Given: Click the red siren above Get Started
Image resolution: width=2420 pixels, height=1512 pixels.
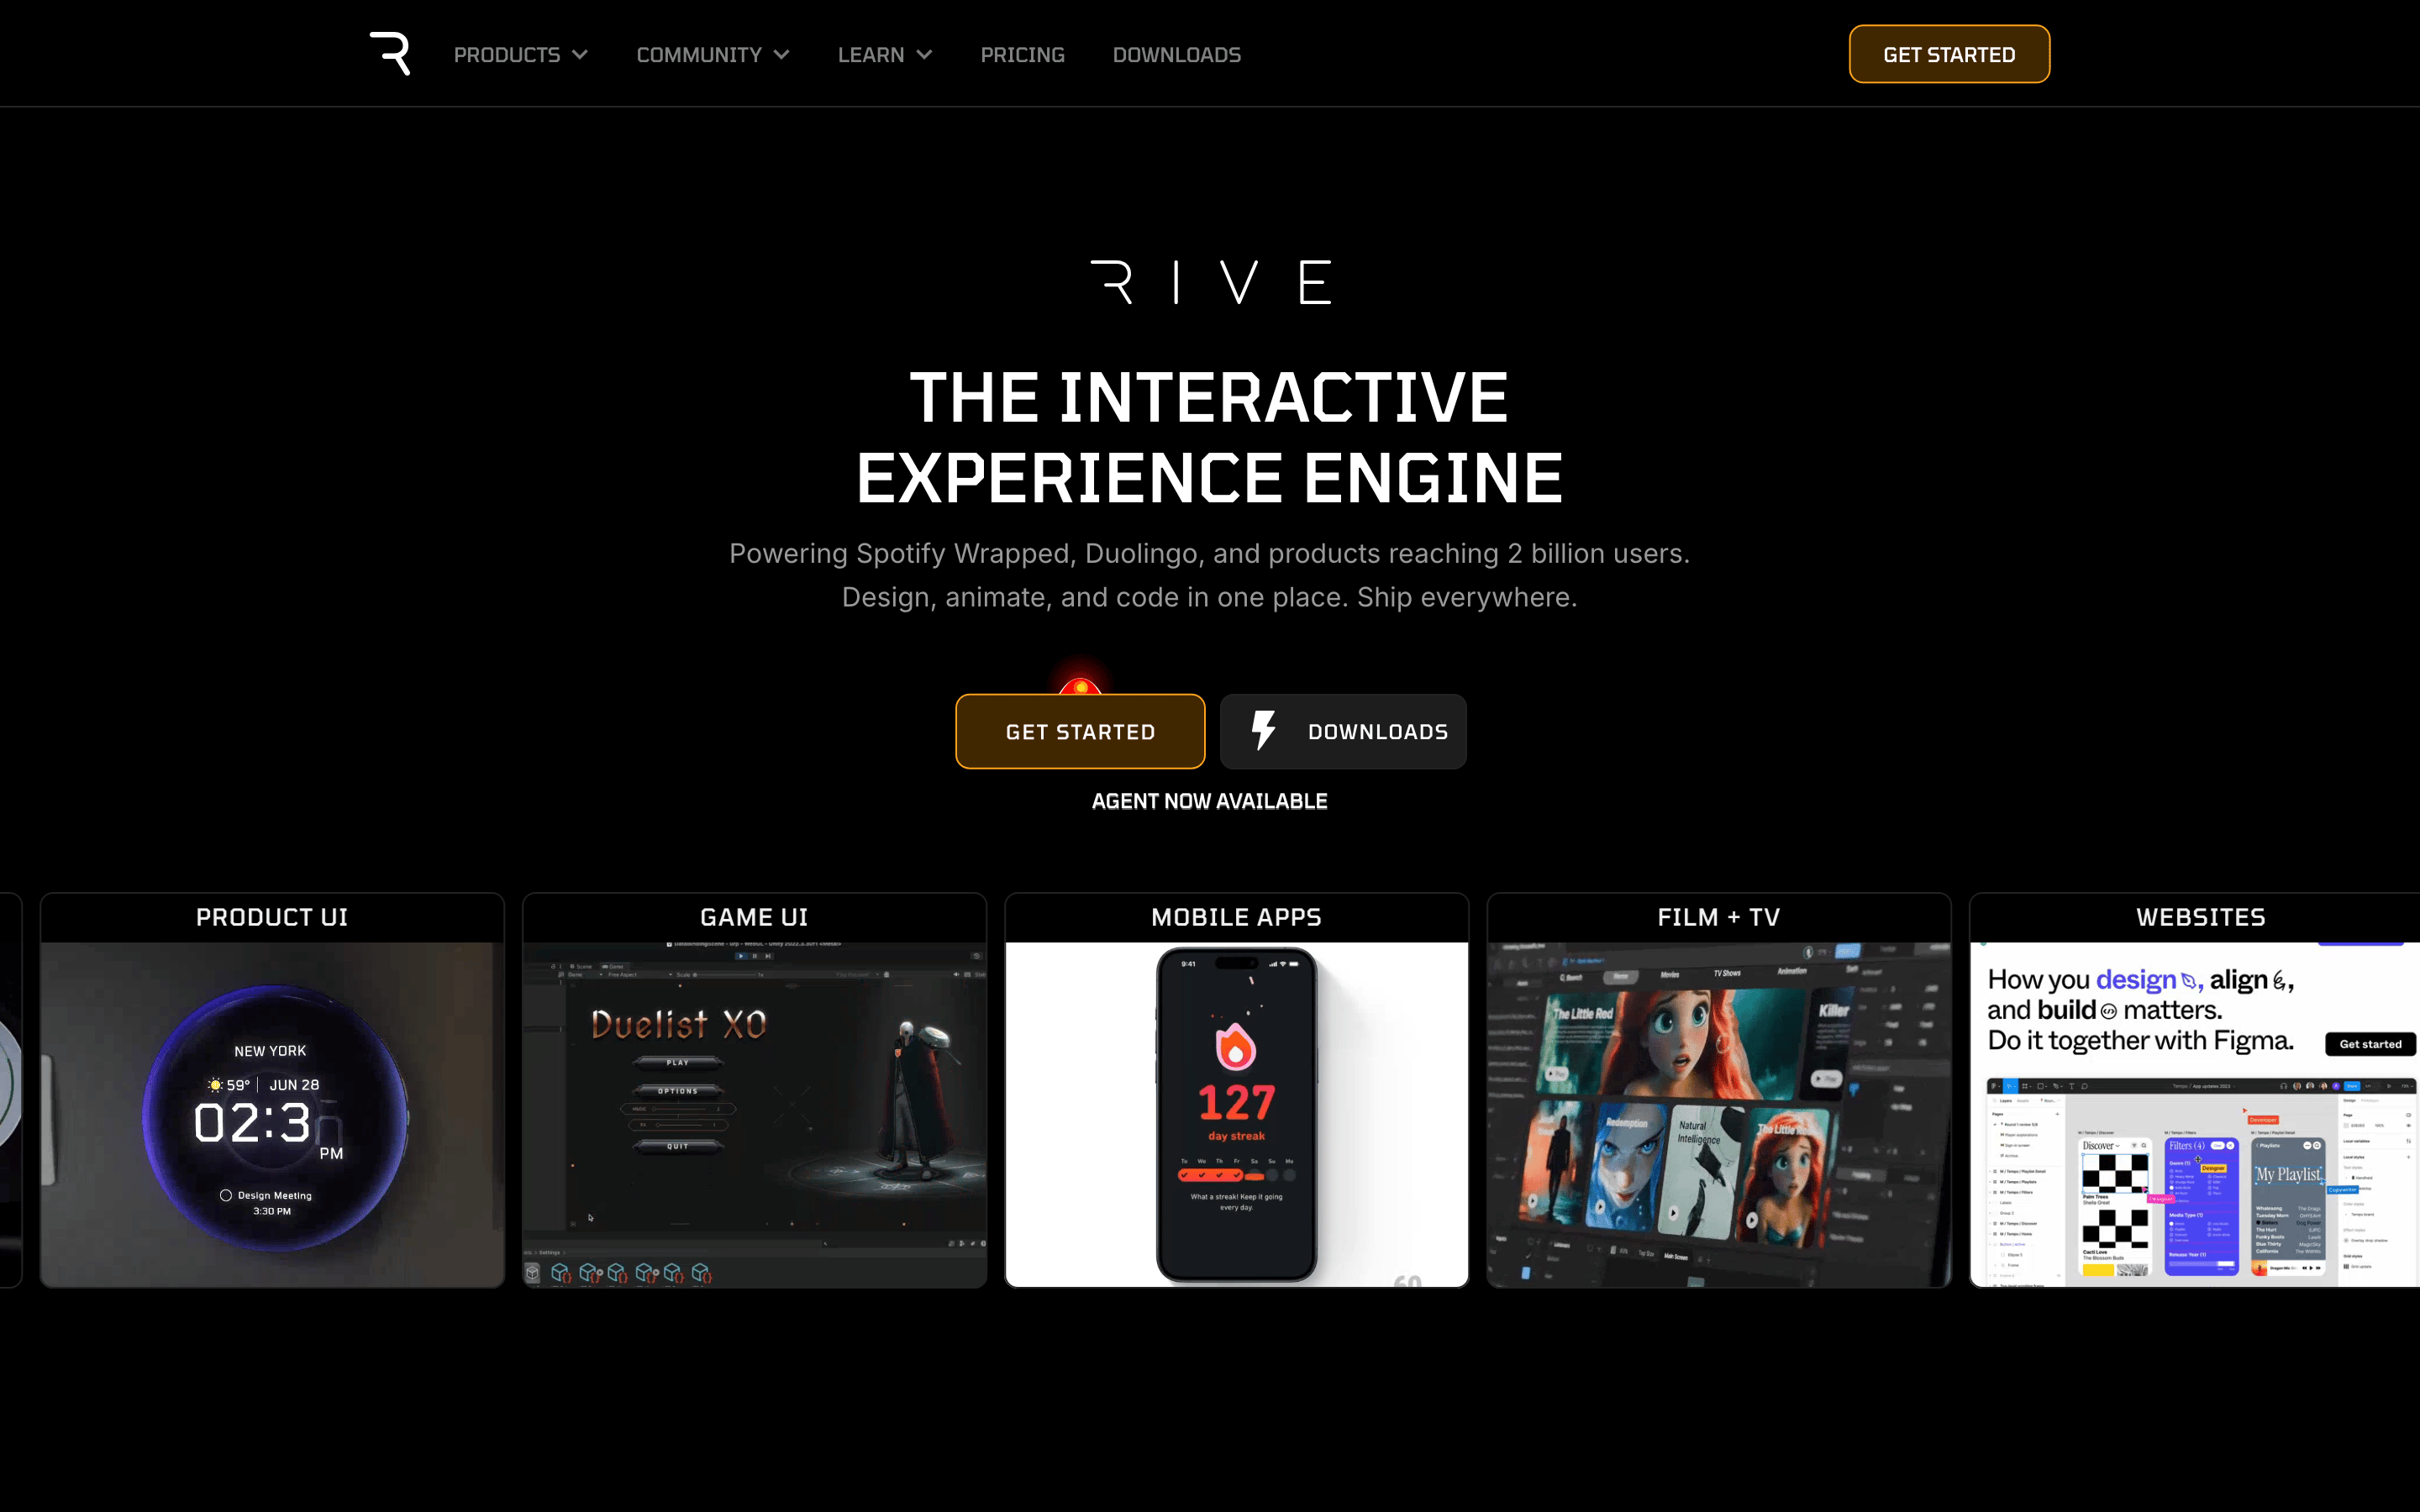Looking at the screenshot, I should [1080, 685].
